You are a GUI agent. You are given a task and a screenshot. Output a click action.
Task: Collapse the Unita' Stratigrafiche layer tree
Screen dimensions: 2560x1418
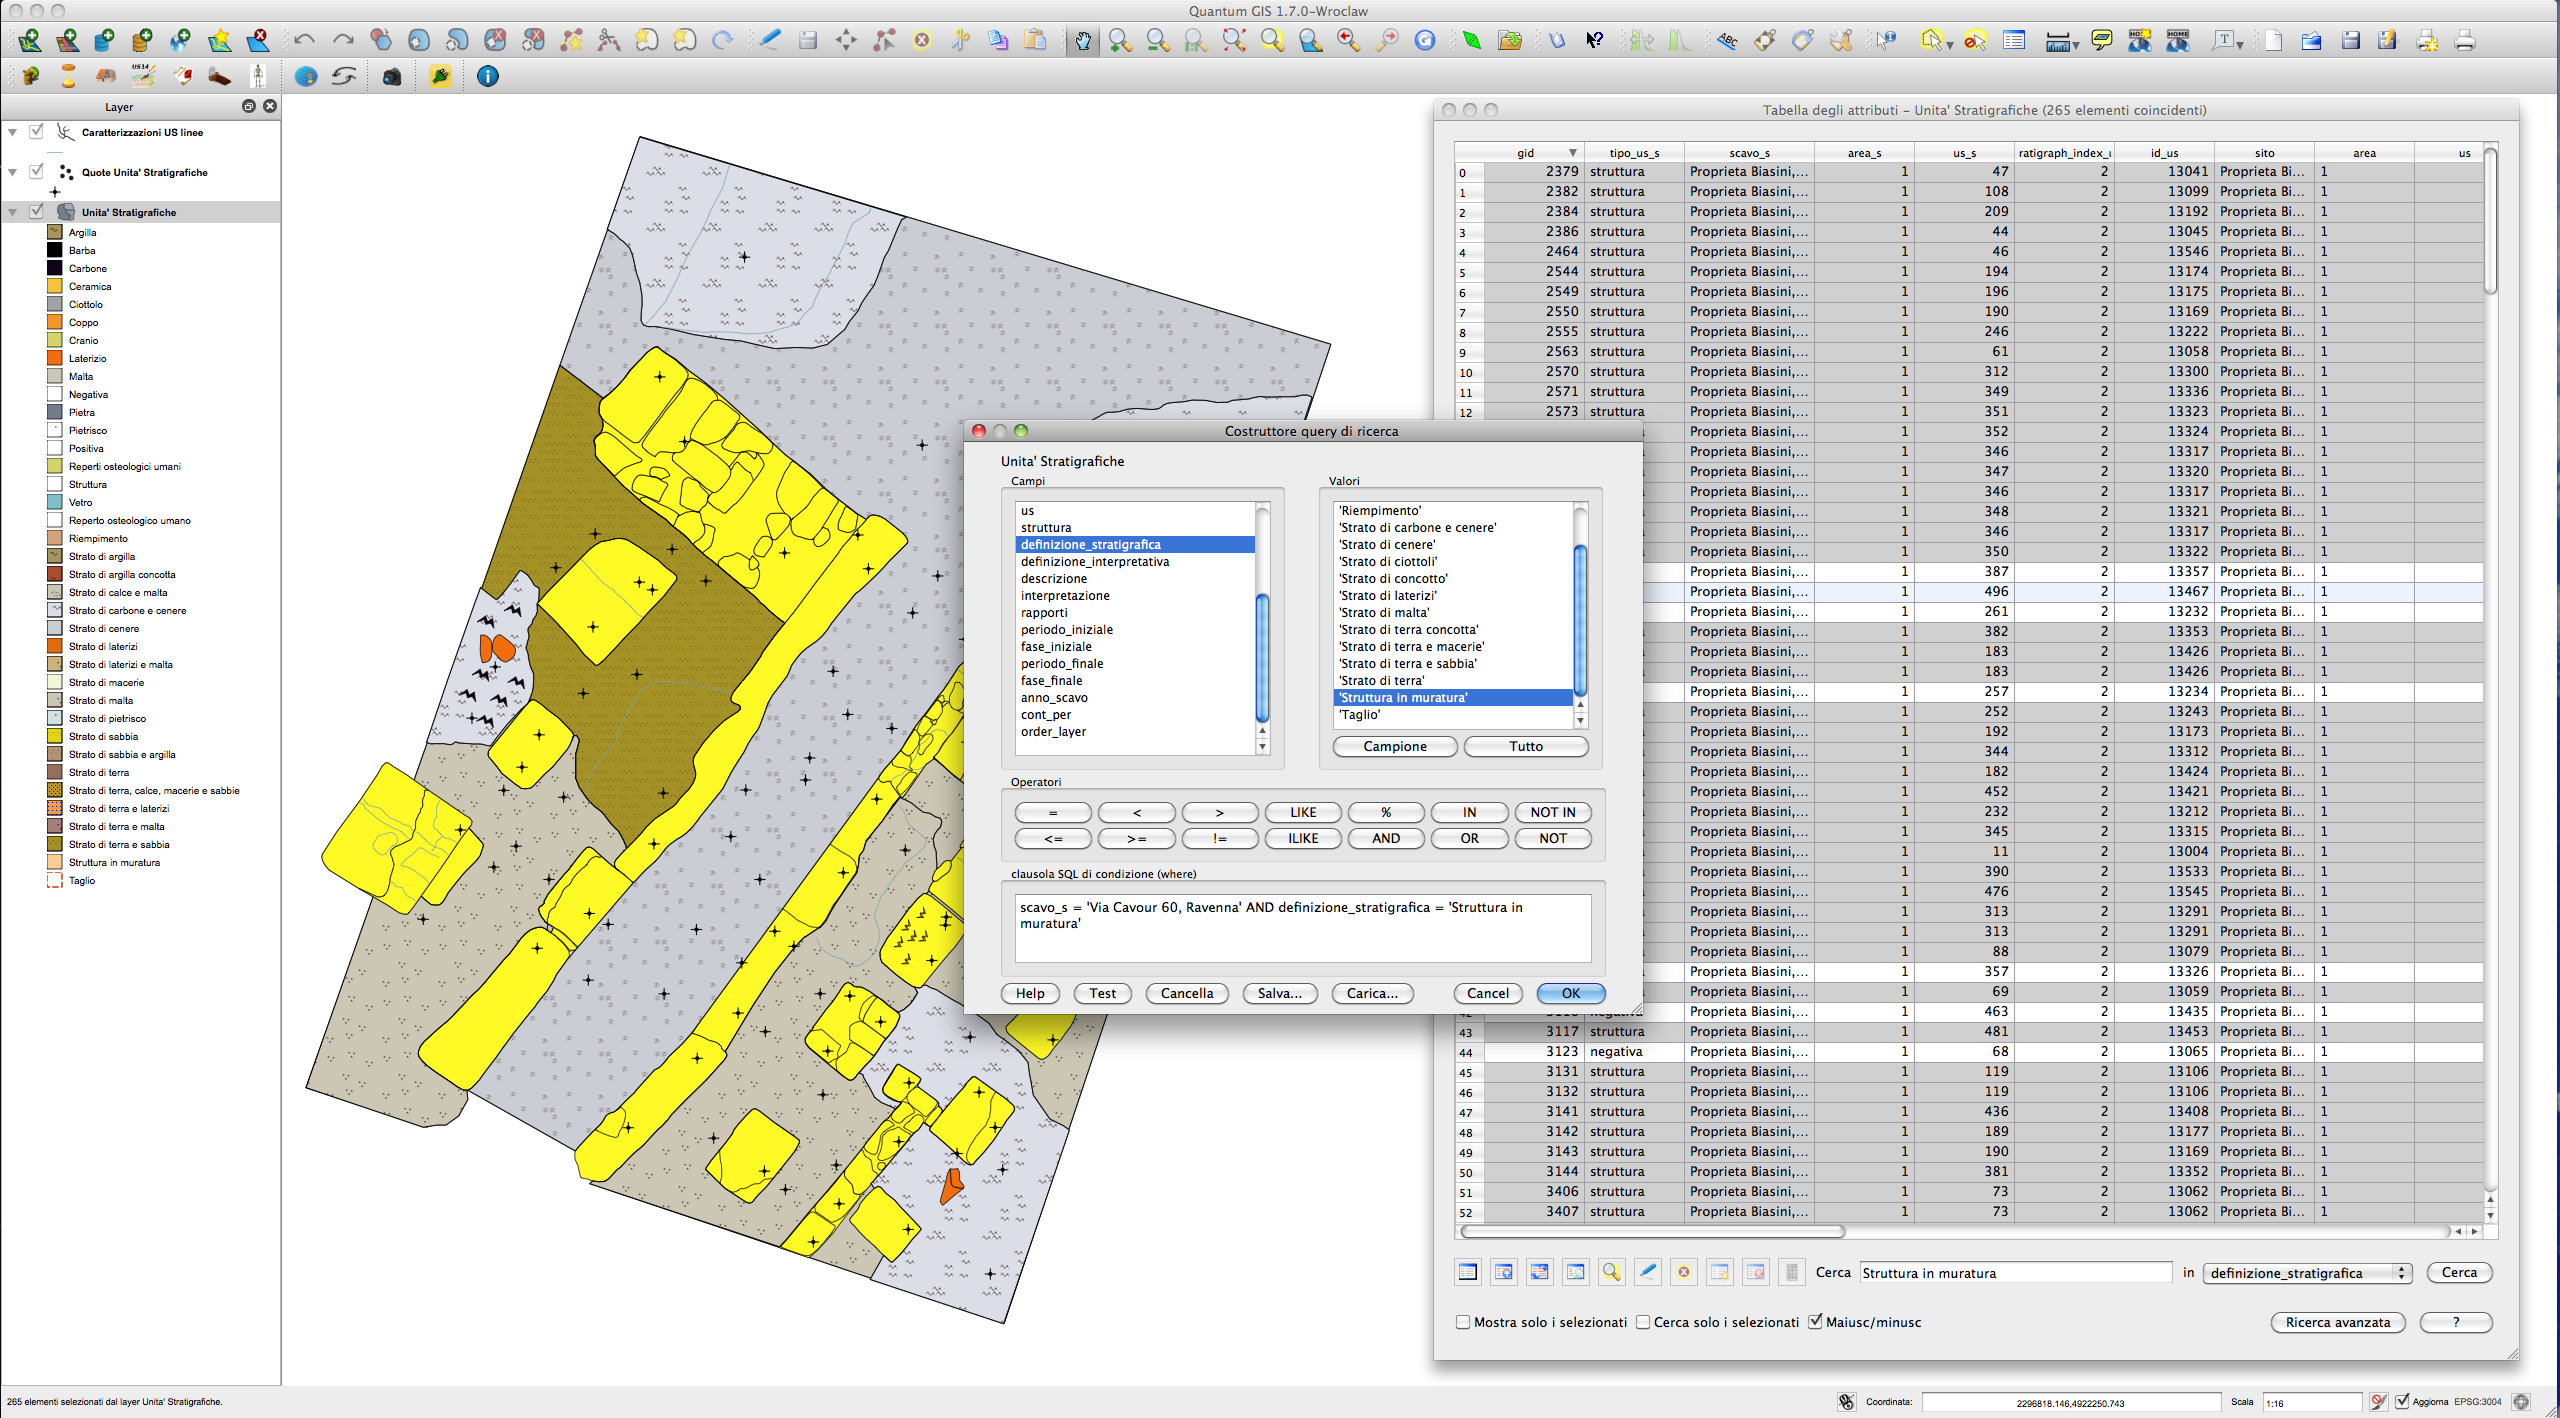[13, 212]
